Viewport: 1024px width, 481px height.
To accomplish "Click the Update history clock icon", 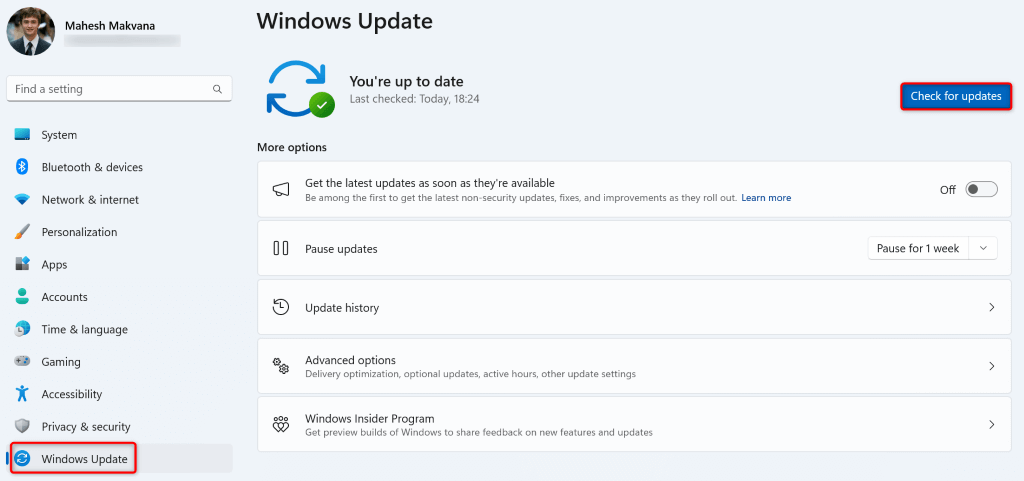I will tap(281, 307).
